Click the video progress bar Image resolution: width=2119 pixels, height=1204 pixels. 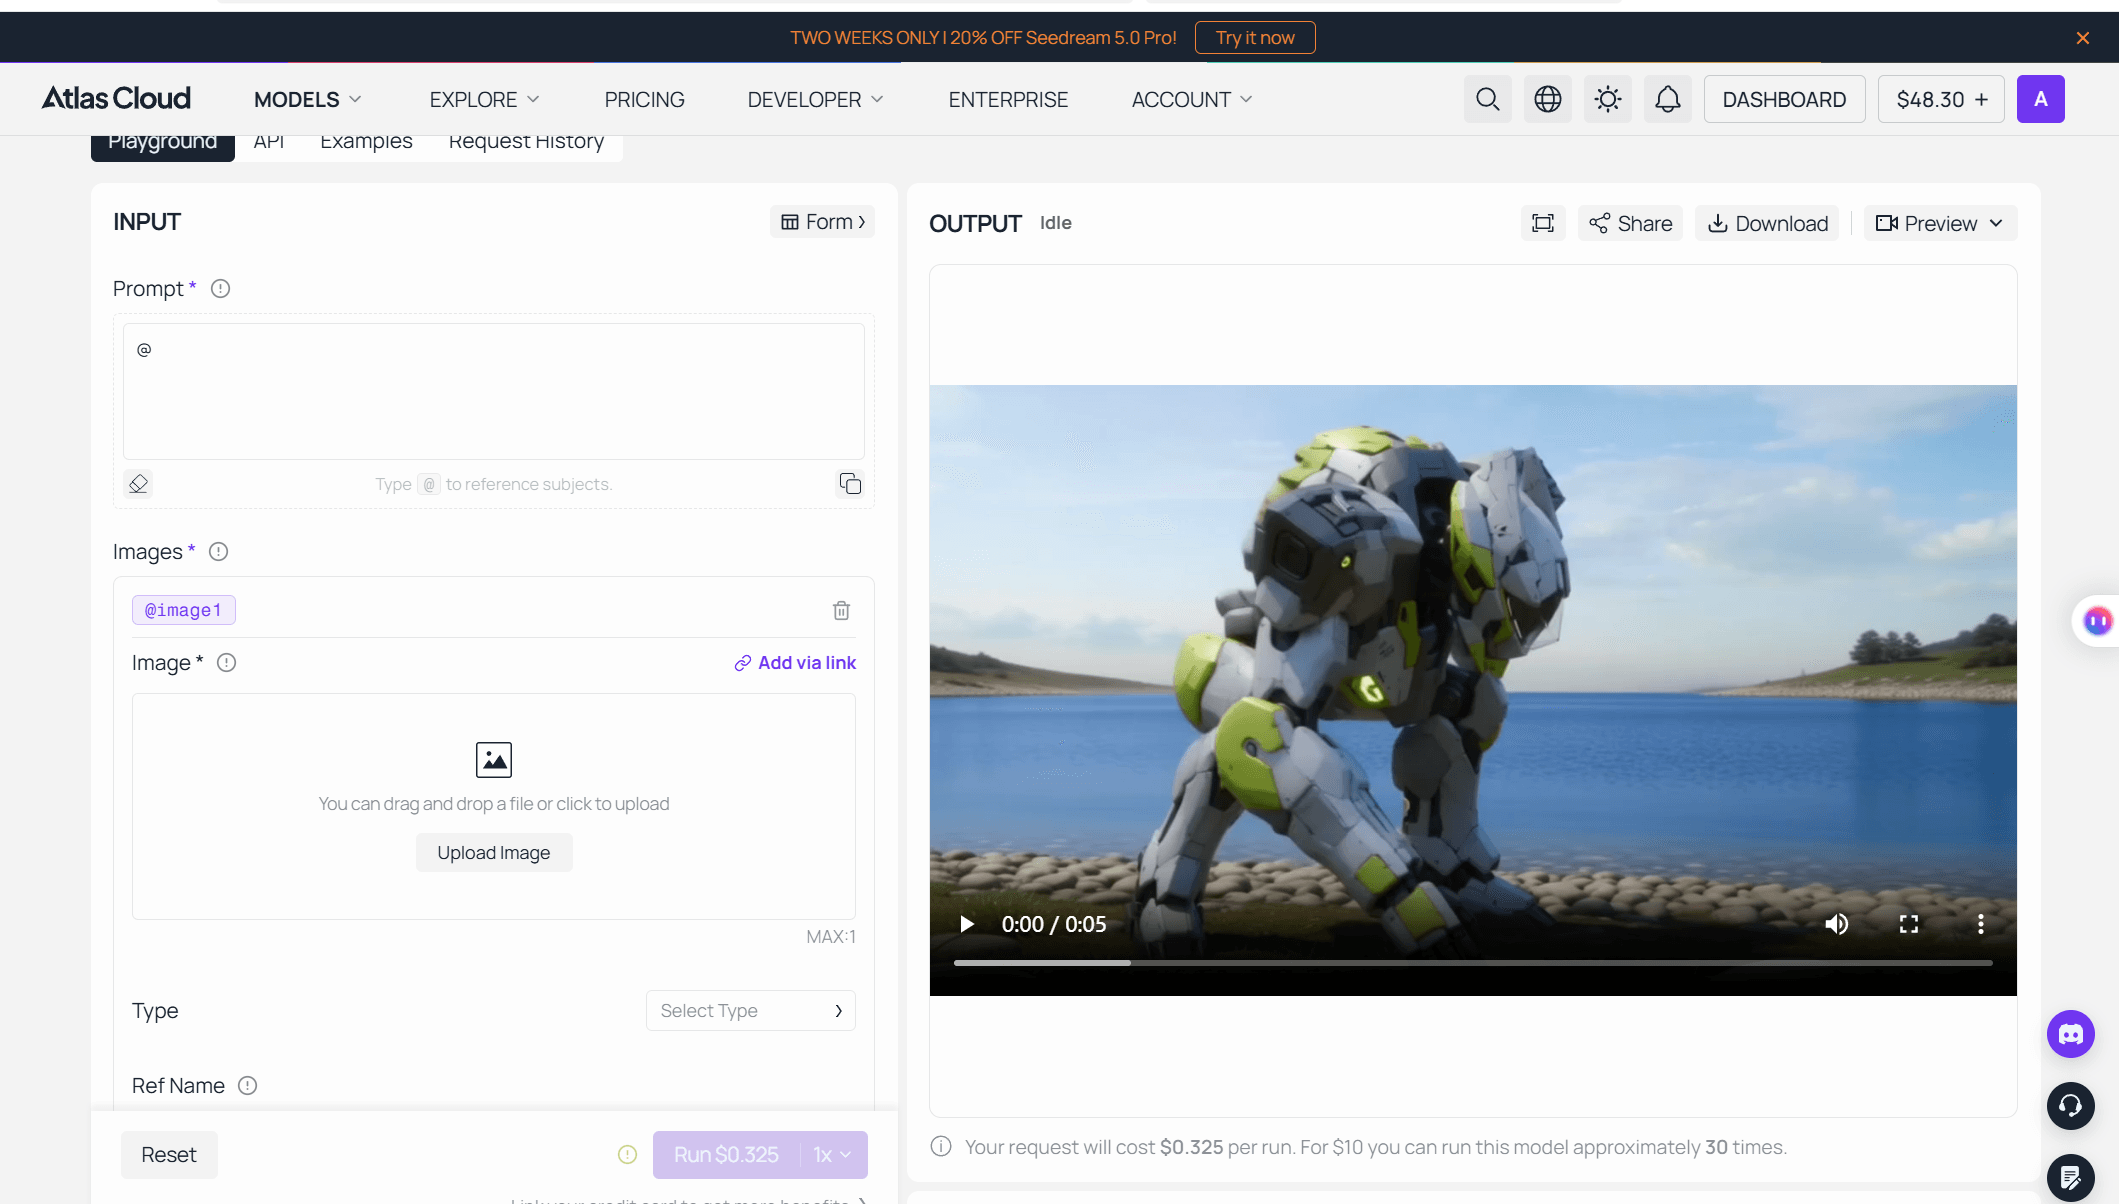click(1473, 963)
